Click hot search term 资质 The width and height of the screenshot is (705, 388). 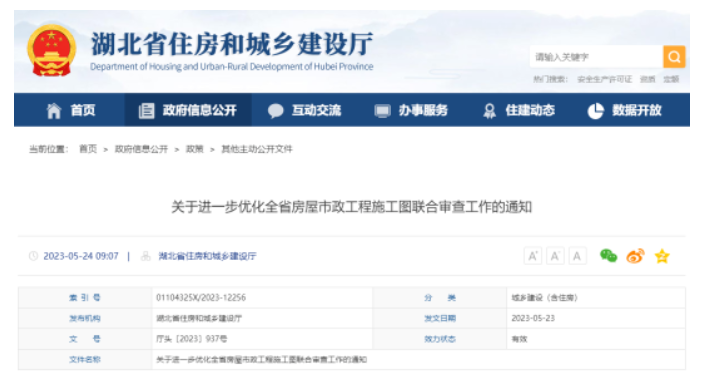click(647, 79)
